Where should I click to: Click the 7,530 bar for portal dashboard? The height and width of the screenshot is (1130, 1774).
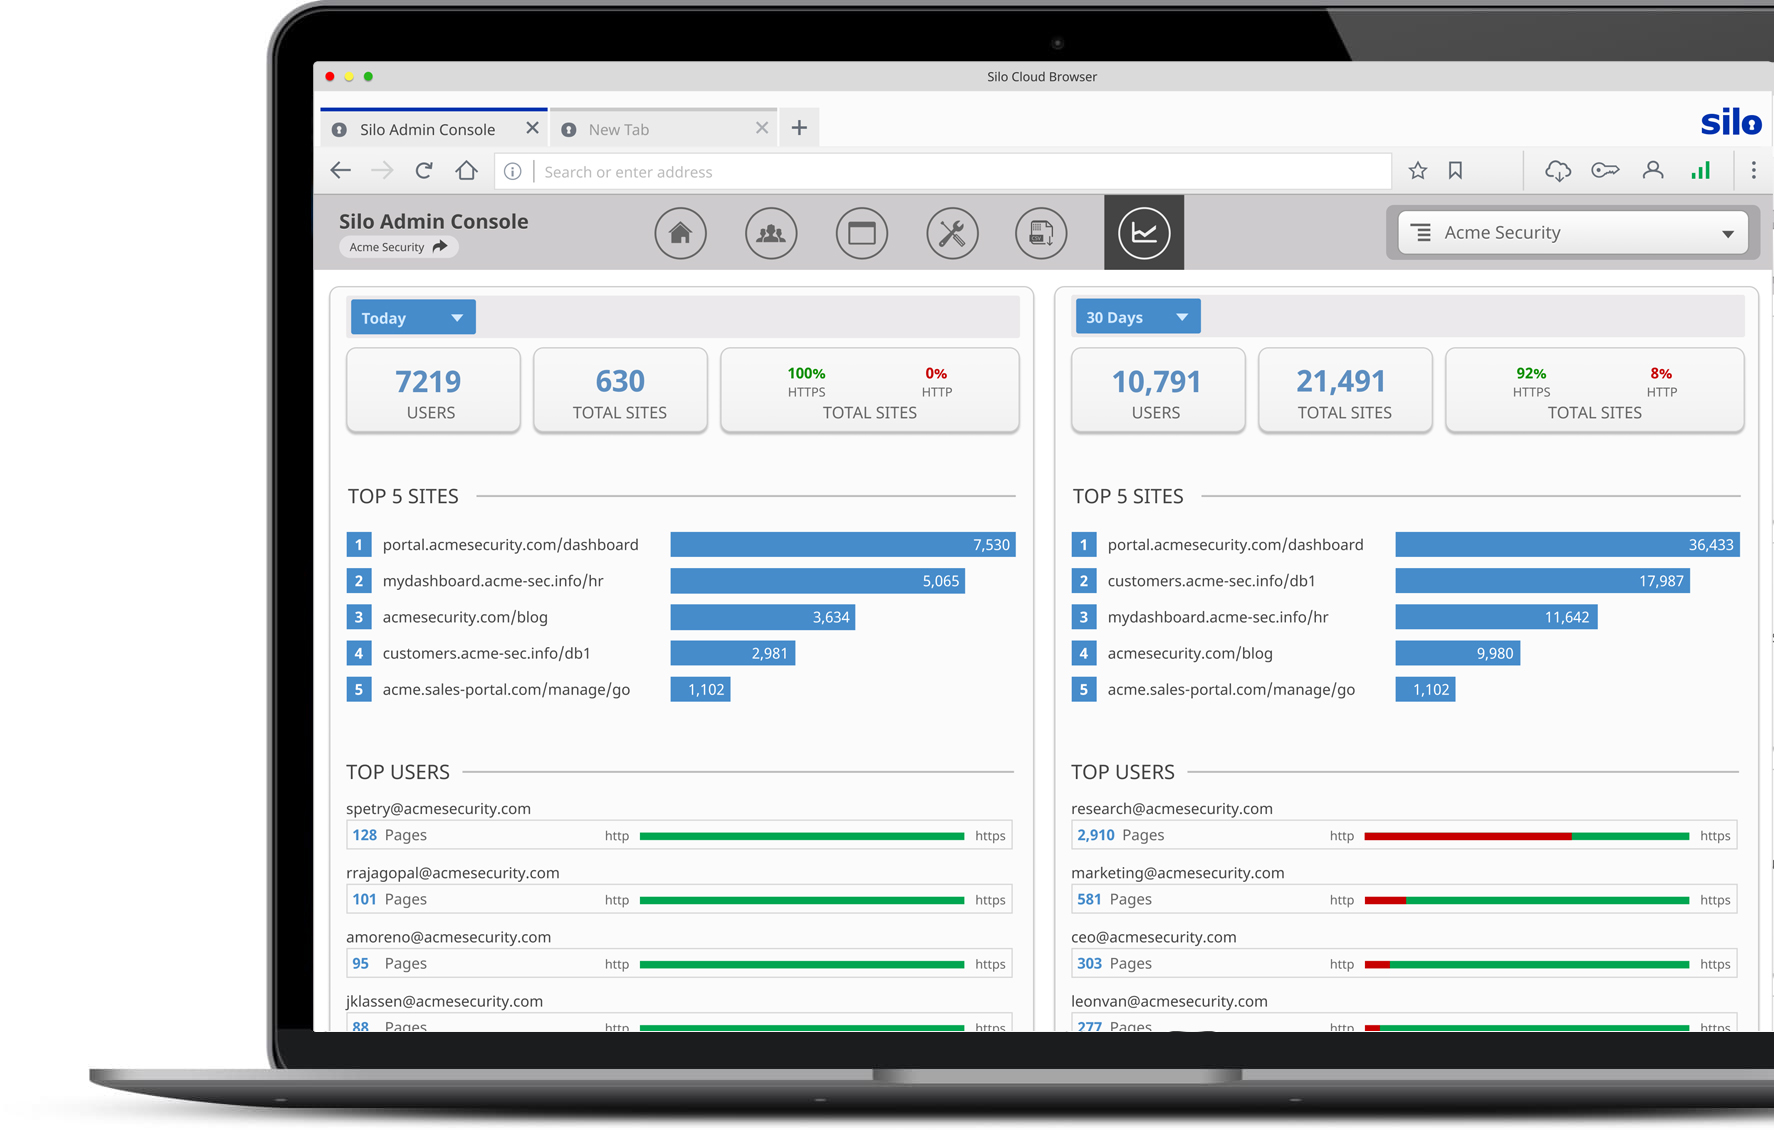pyautogui.click(x=843, y=545)
